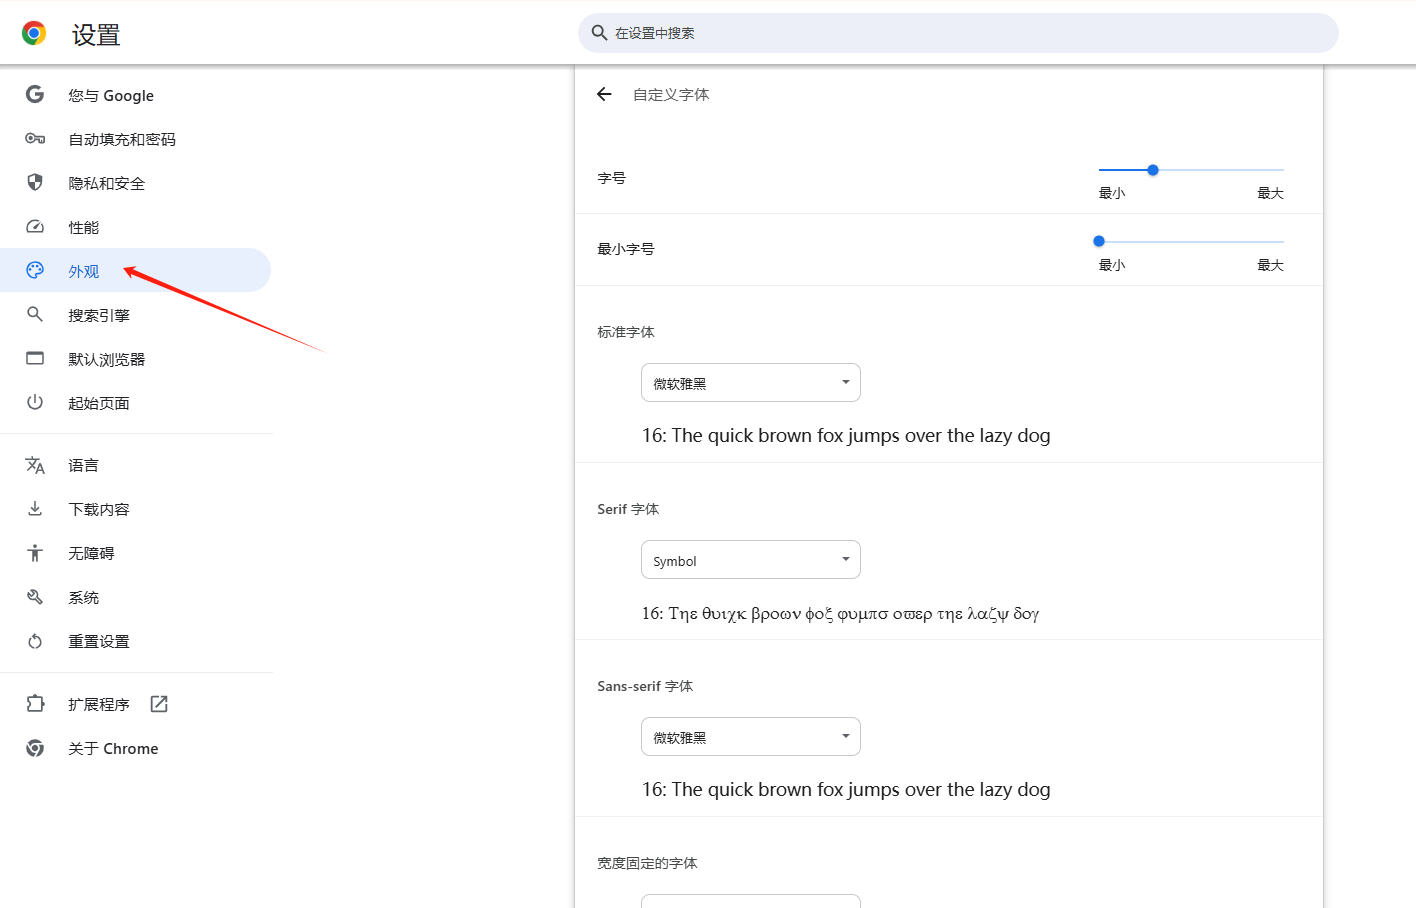The height and width of the screenshot is (908, 1416).
Task: Click the default browser window icon
Action: point(35,358)
